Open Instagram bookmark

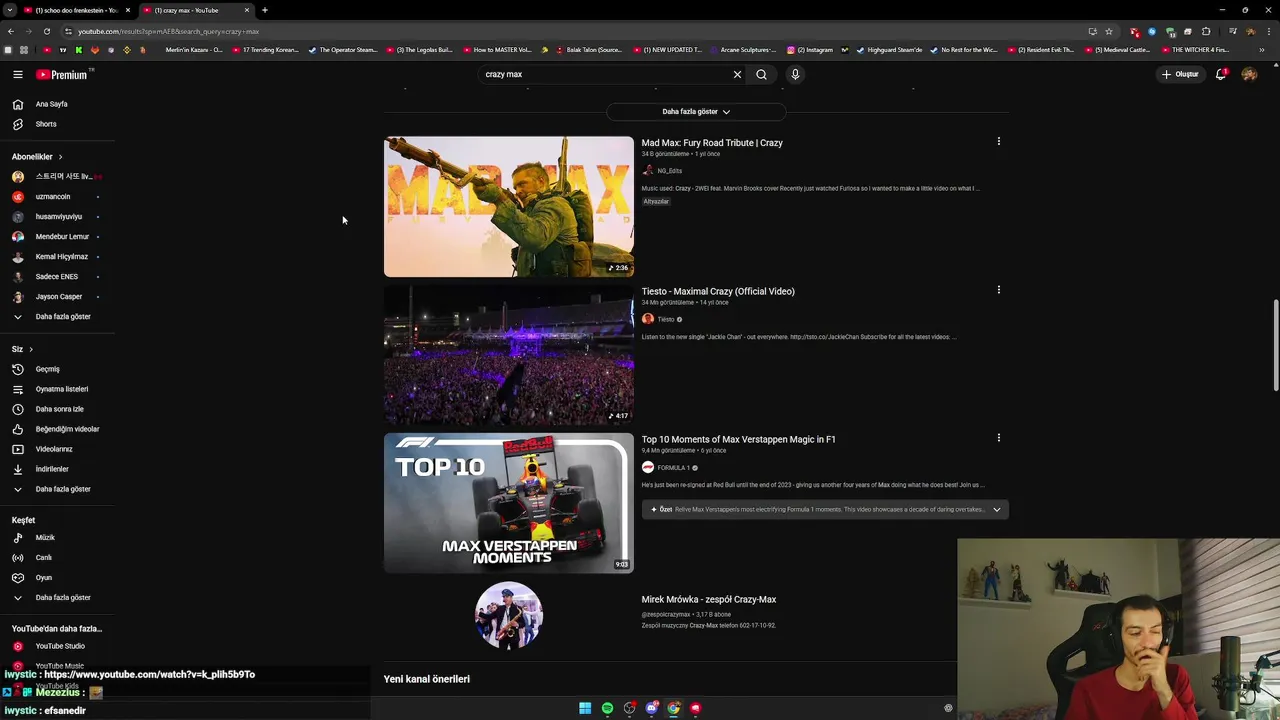pos(810,50)
